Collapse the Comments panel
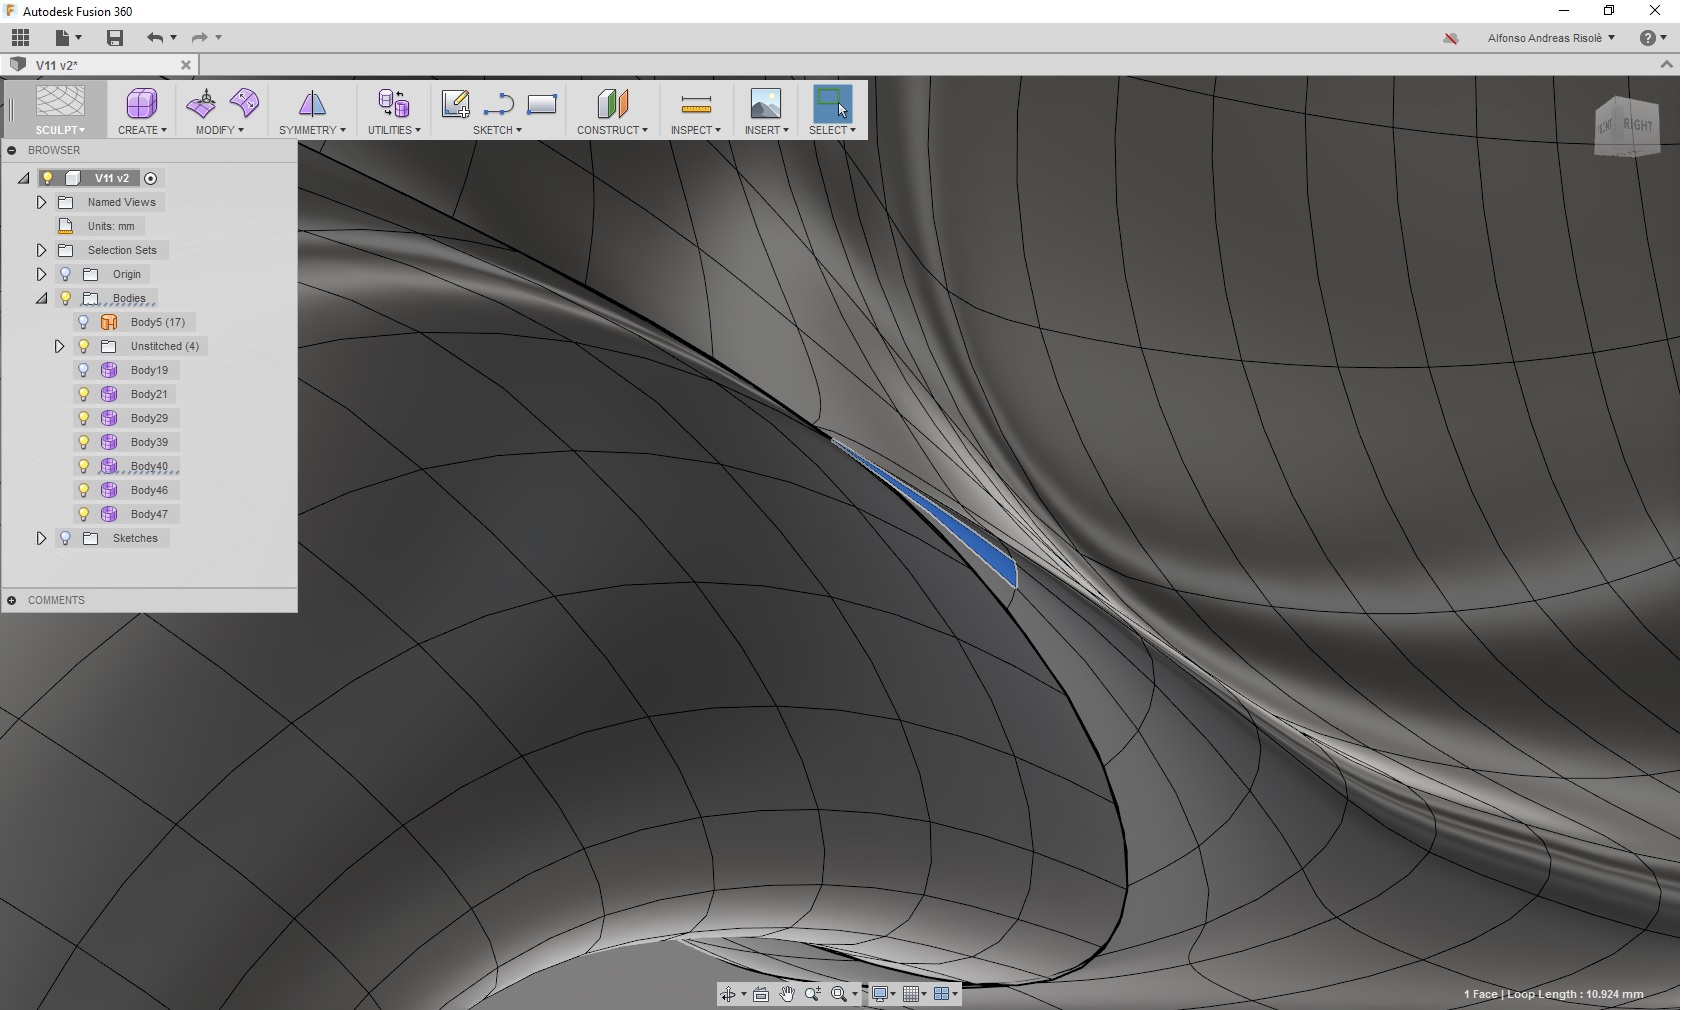This screenshot has width=1684, height=1010. pyautogui.click(x=11, y=600)
